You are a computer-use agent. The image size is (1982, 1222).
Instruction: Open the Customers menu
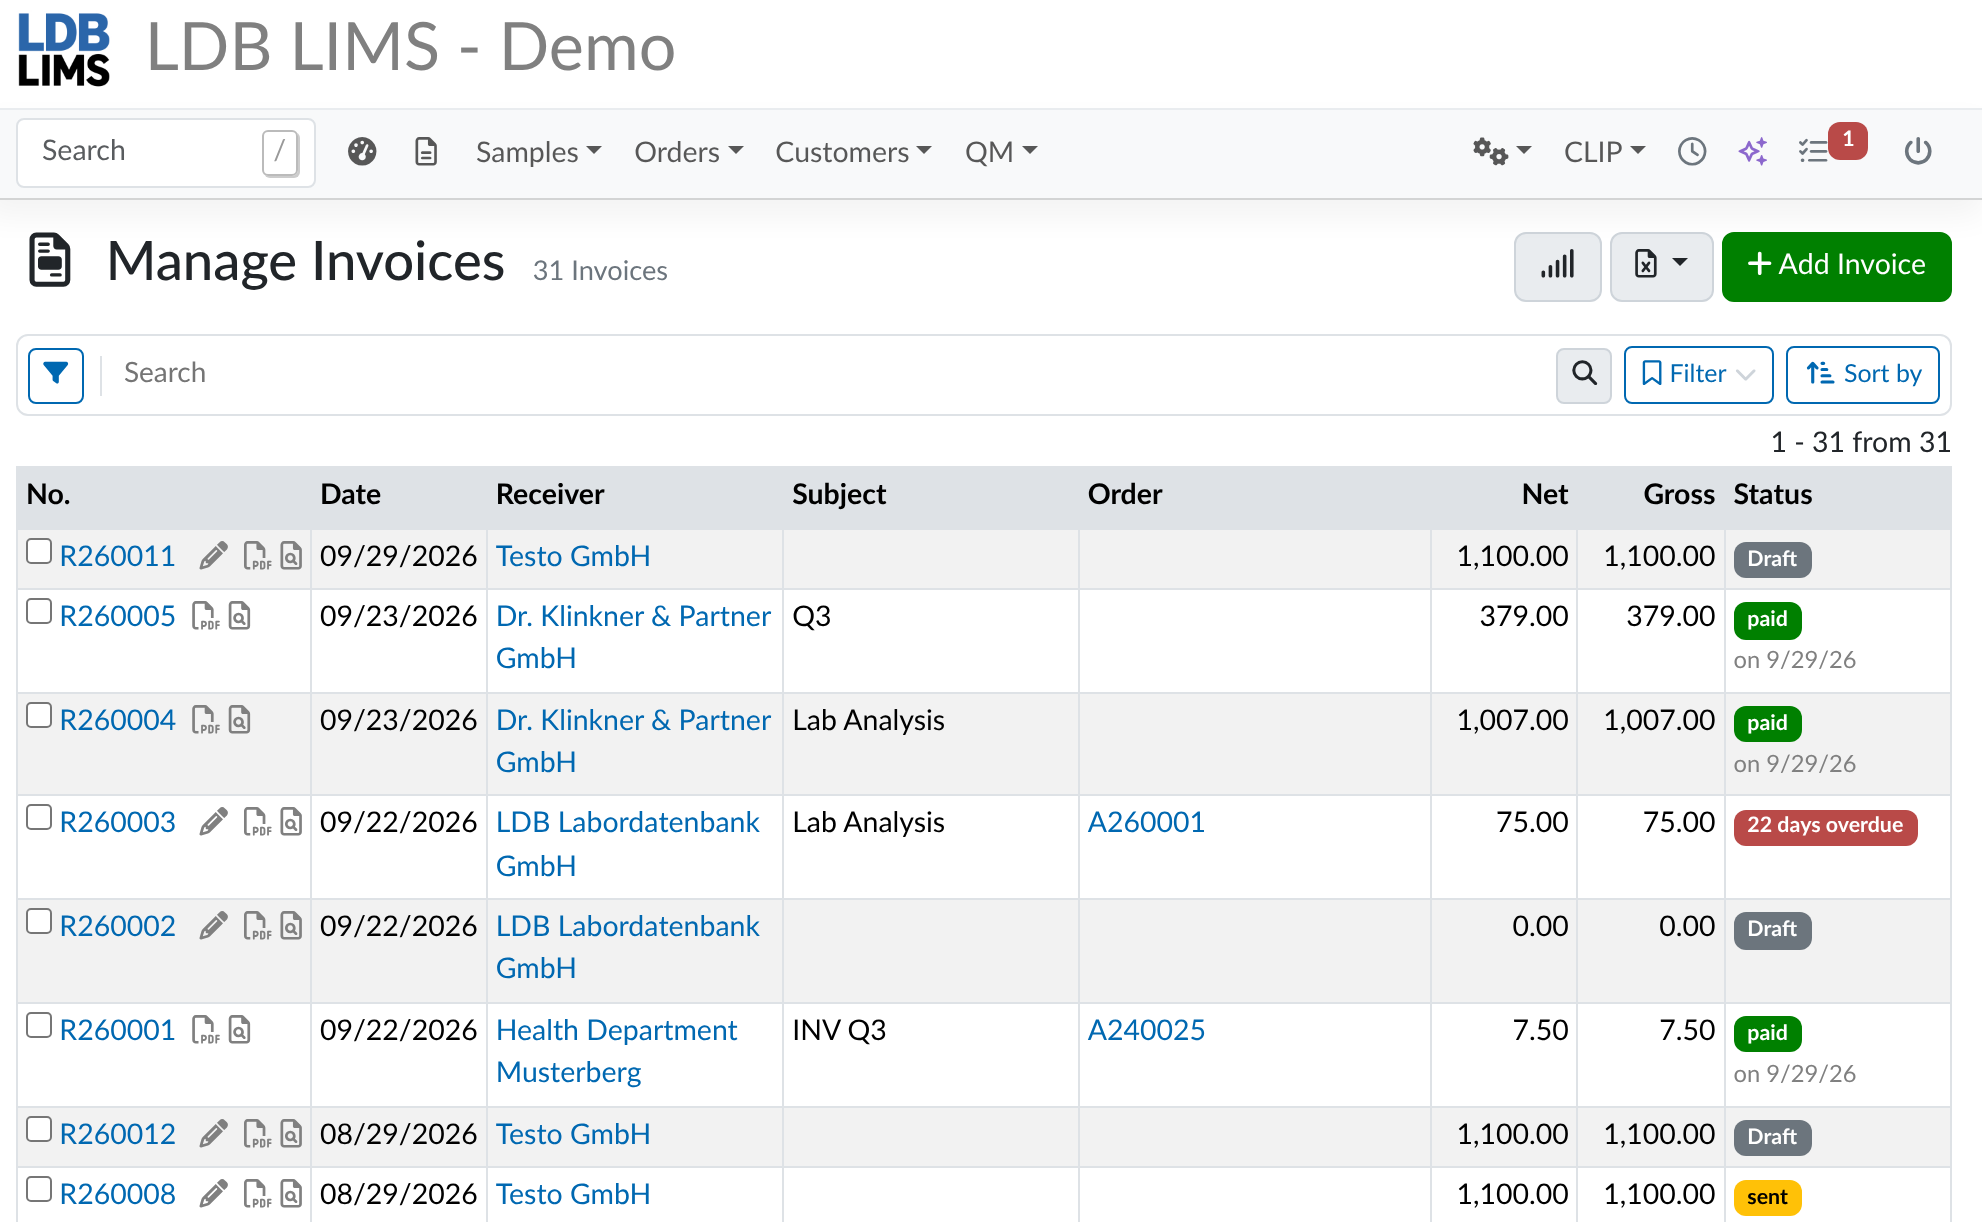click(x=853, y=152)
